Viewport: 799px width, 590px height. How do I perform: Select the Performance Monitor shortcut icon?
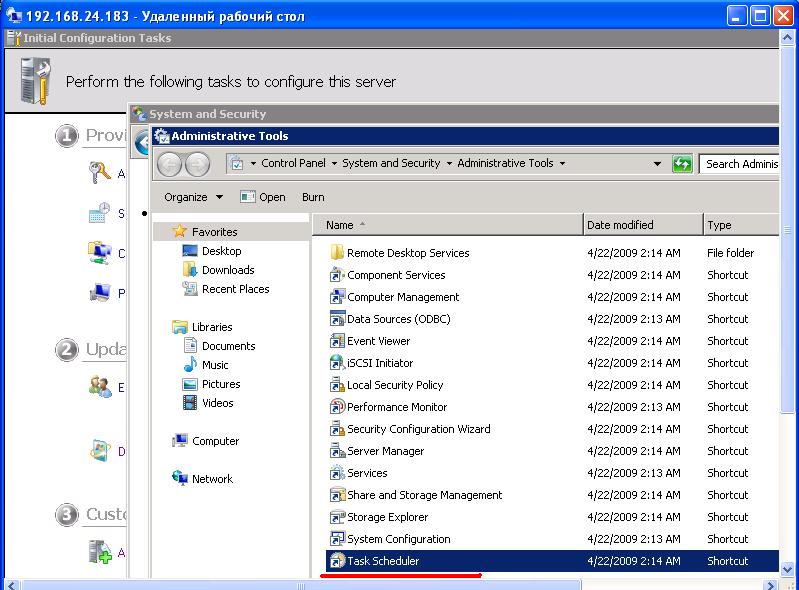click(x=337, y=407)
